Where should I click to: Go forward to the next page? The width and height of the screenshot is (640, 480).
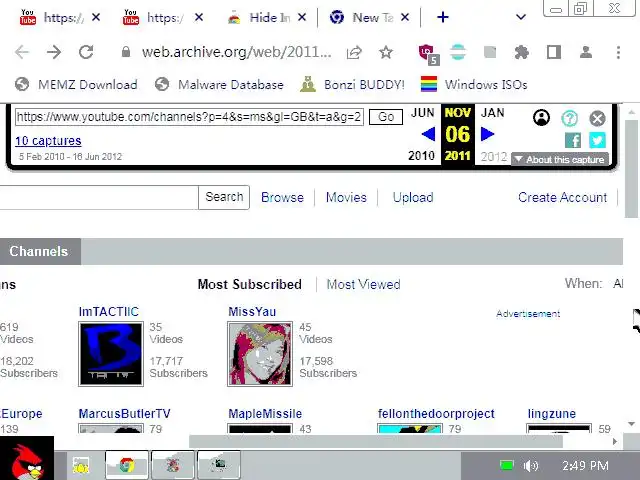coord(53,52)
